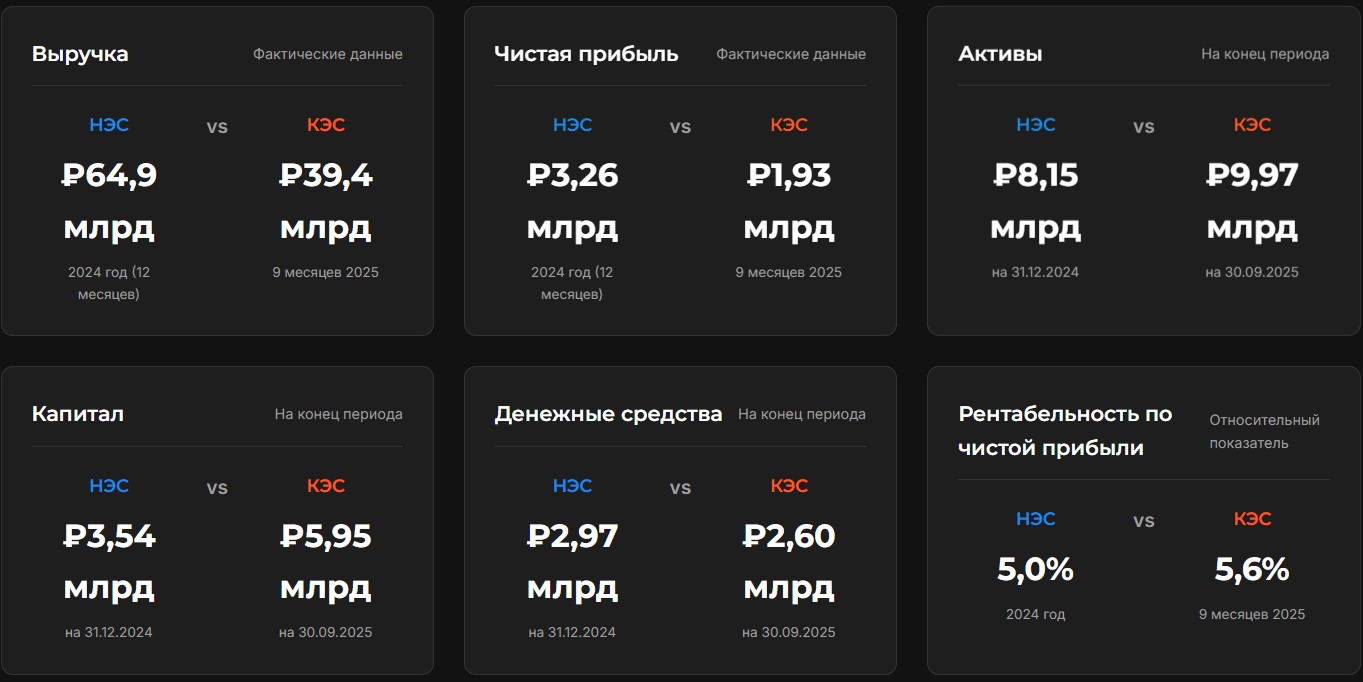Click the "Капитал" card title
1363x682 pixels.
click(78, 414)
